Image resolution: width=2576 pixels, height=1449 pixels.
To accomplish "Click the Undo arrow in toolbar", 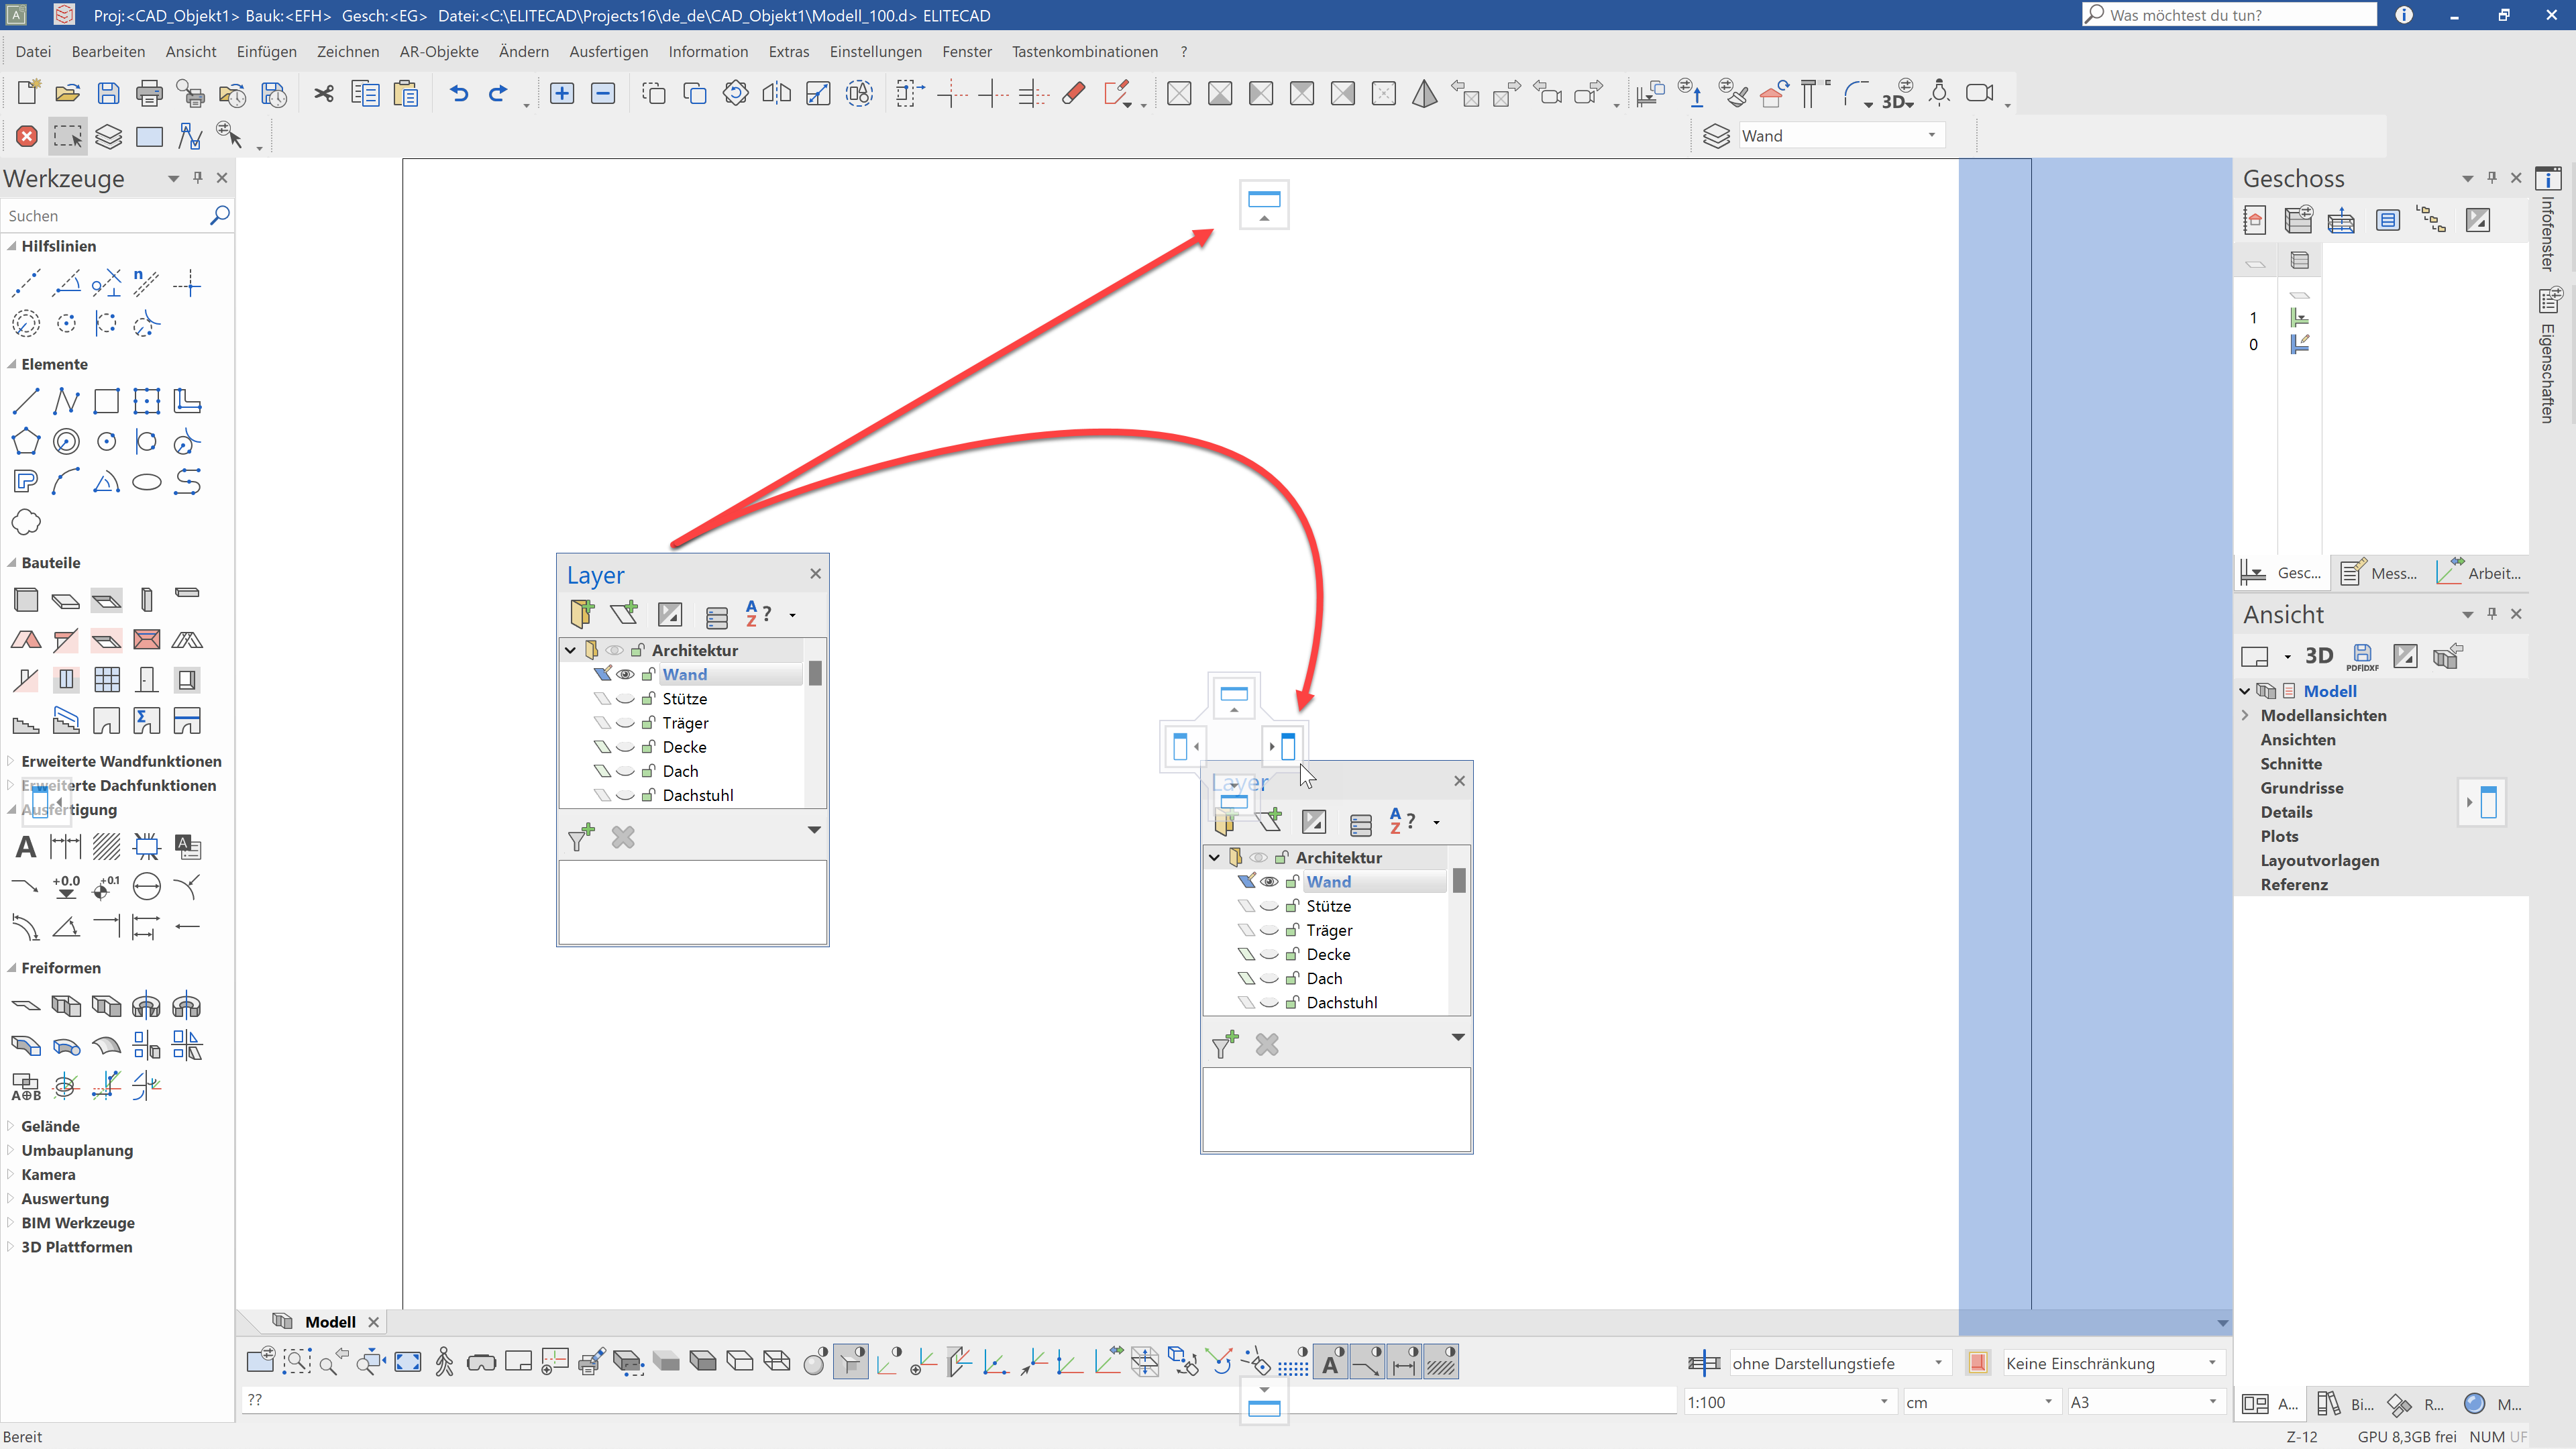I will [458, 93].
